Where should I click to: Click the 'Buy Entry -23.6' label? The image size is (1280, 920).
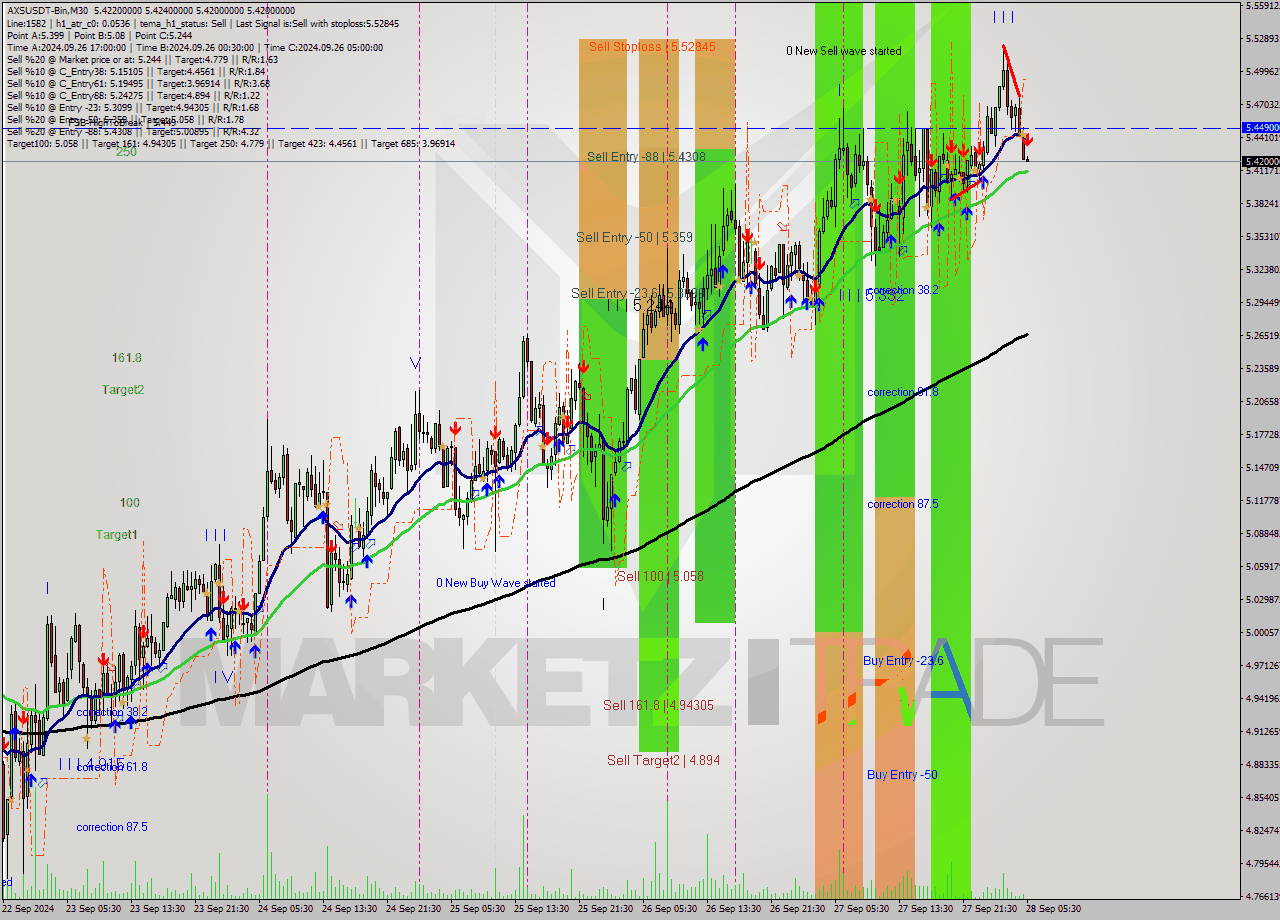[x=903, y=661]
